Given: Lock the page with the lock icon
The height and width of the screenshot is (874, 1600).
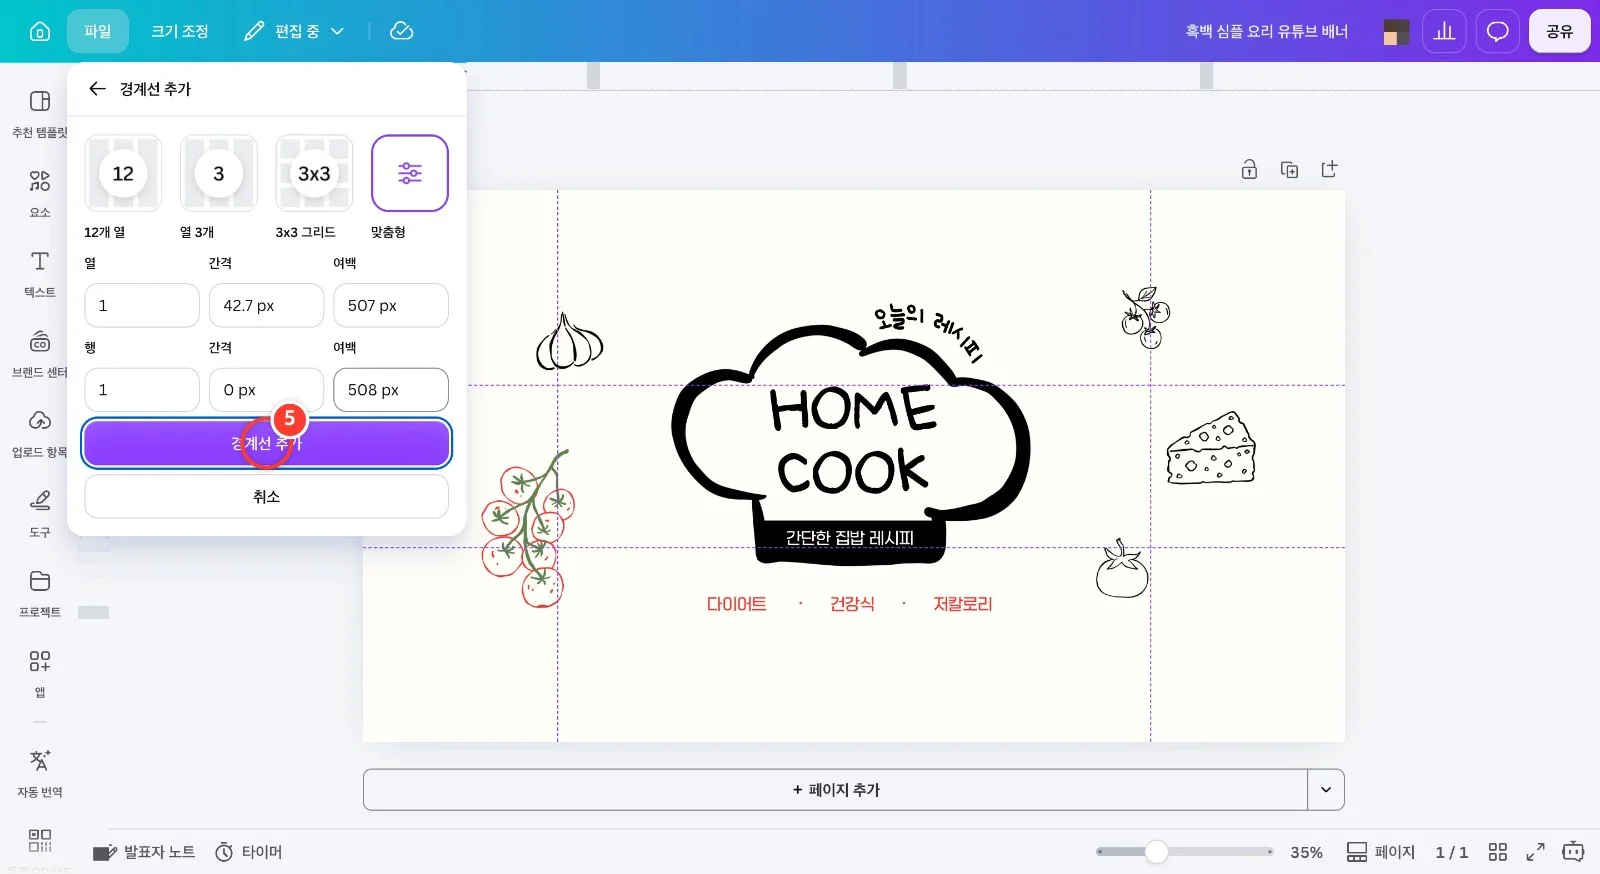Looking at the screenshot, I should 1249,169.
